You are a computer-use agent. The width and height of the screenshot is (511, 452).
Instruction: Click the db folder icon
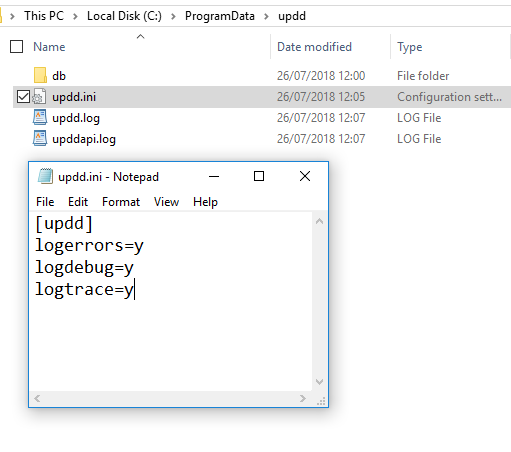pyautogui.click(x=40, y=75)
